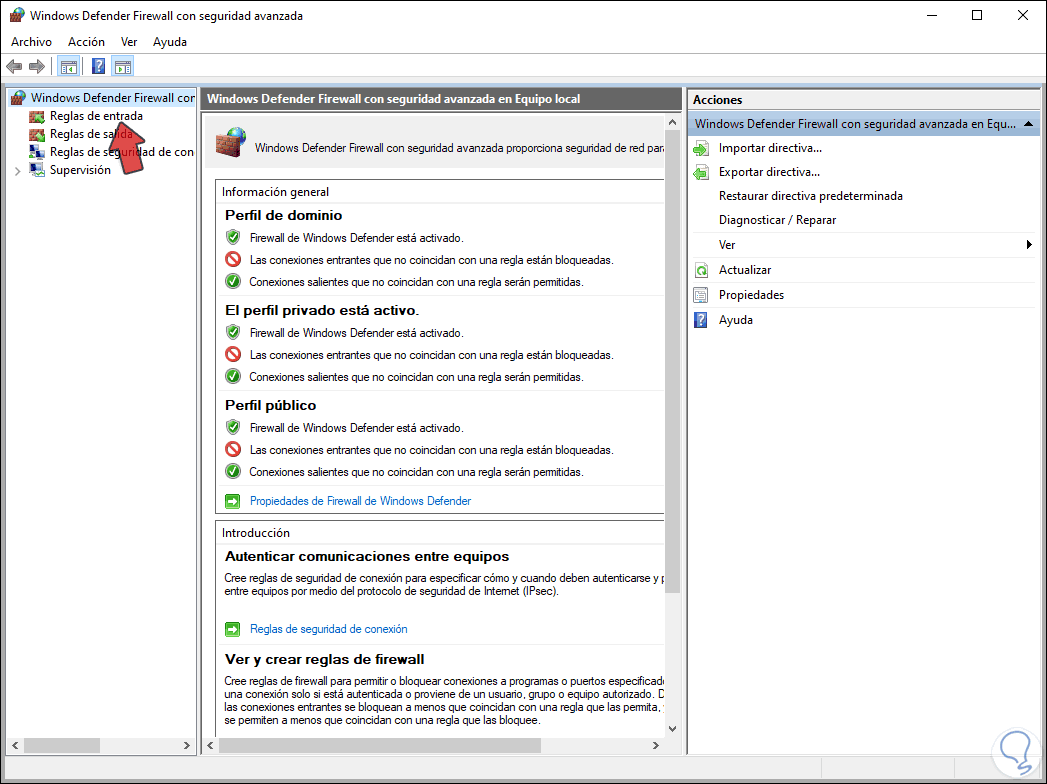The height and width of the screenshot is (784, 1047).
Task: Click the firewall globe icon in the center header
Action: click(231, 142)
